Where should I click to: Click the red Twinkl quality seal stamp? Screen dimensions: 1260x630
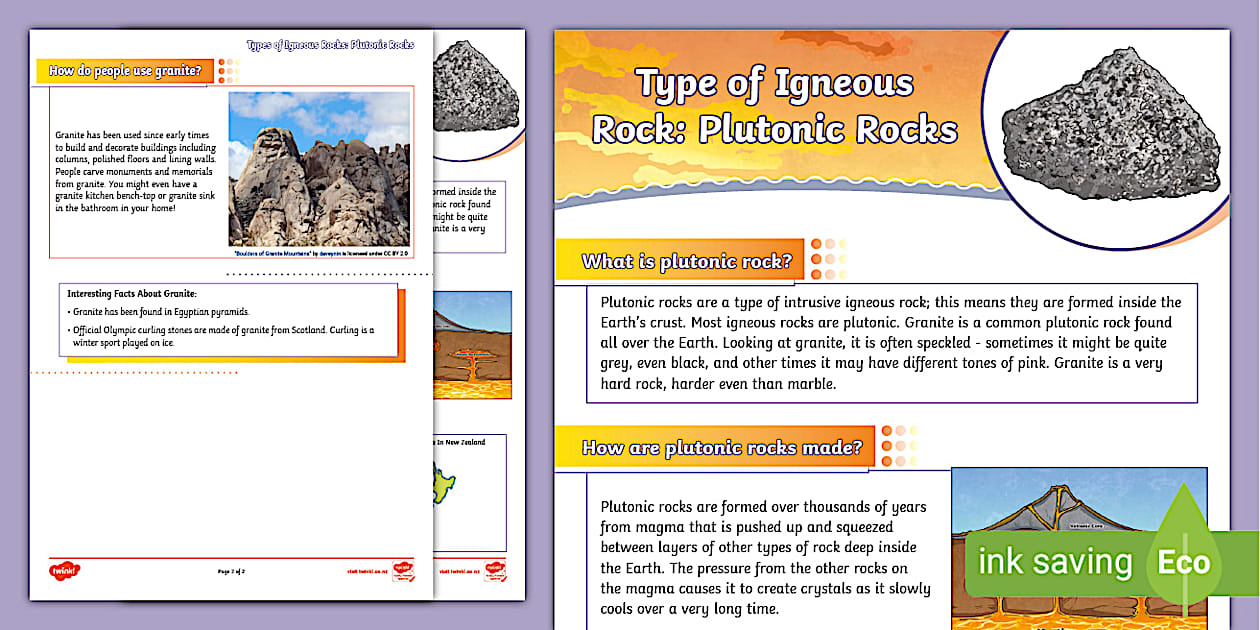tap(404, 571)
